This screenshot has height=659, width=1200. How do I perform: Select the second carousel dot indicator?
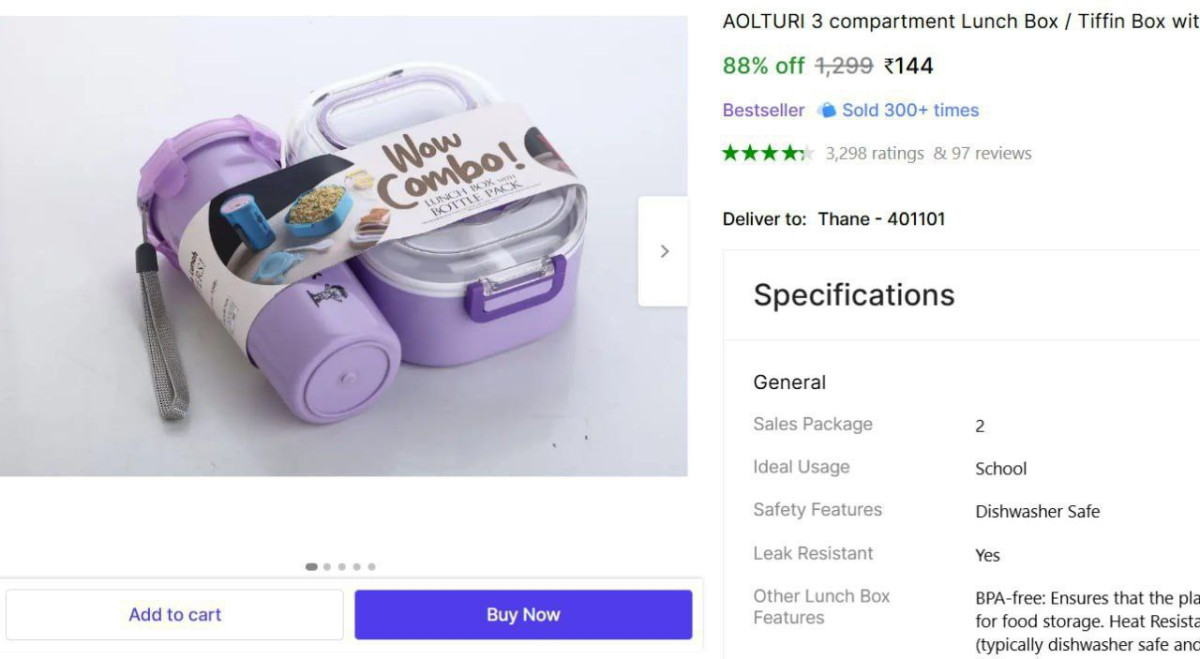point(327,567)
